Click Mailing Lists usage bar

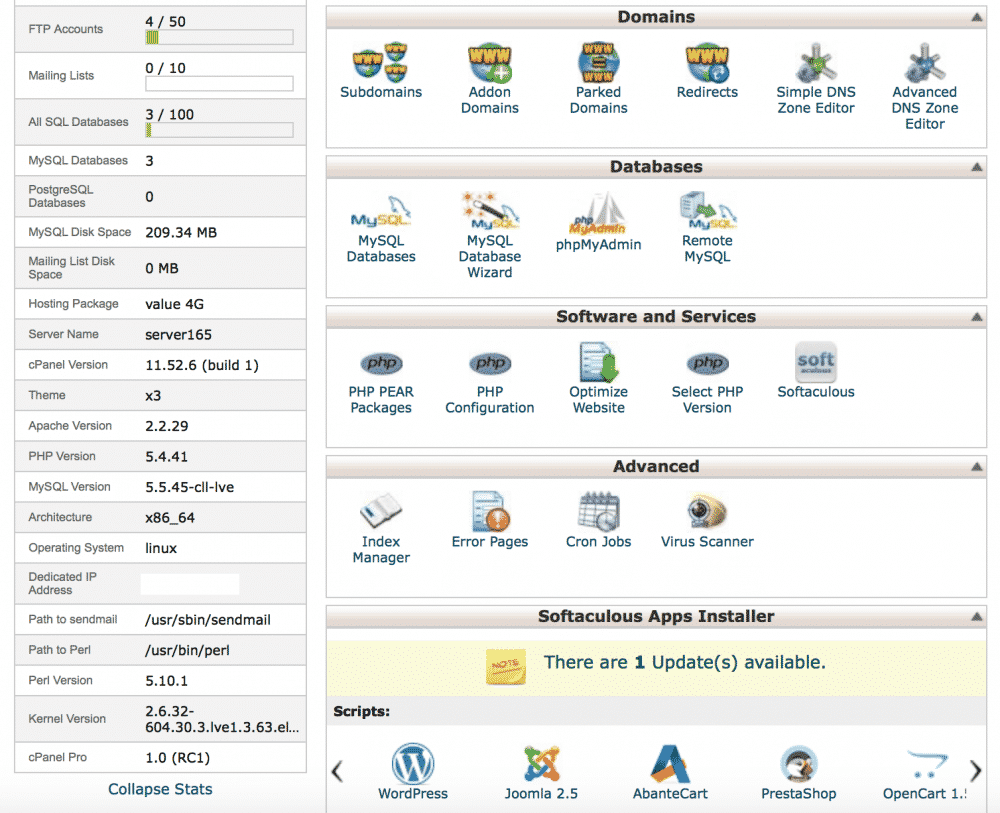pyautogui.click(x=219, y=84)
